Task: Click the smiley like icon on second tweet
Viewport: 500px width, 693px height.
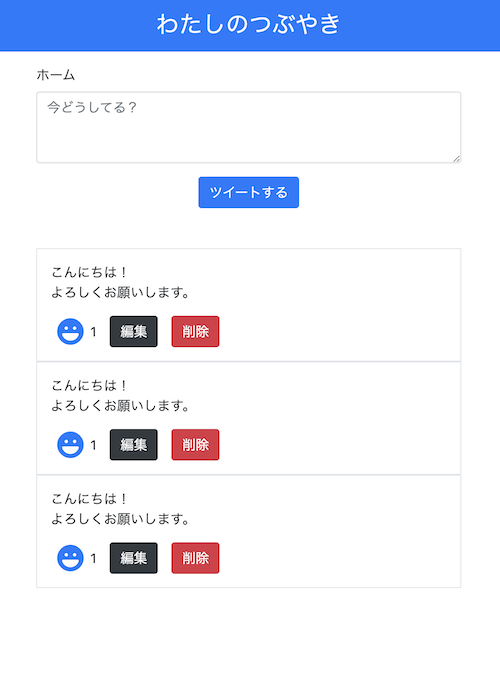Action: 70,445
